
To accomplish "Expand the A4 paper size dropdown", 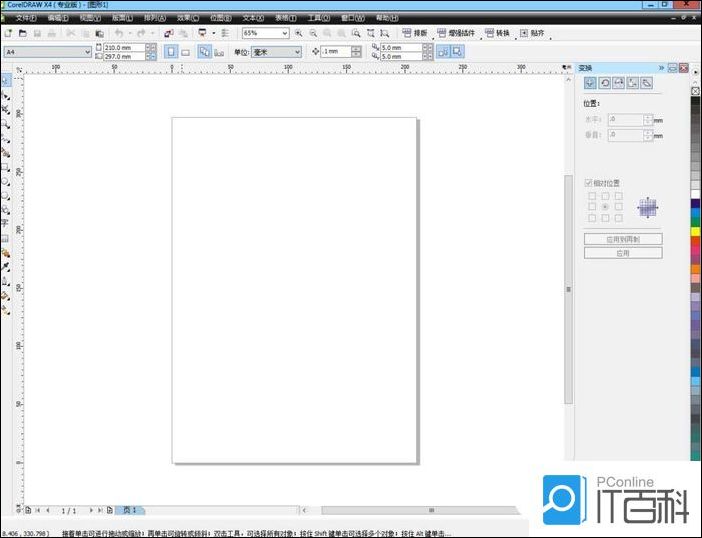I will 87,51.
